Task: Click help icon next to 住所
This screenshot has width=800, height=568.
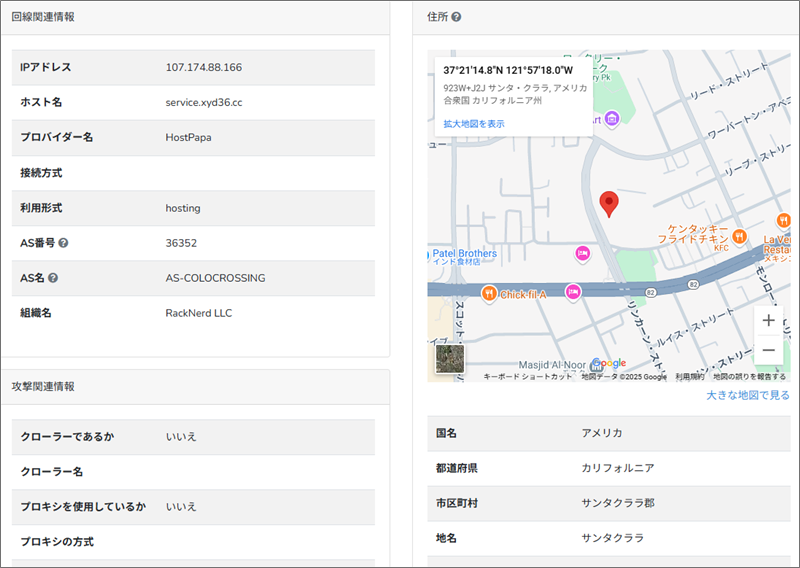Action: click(x=457, y=17)
